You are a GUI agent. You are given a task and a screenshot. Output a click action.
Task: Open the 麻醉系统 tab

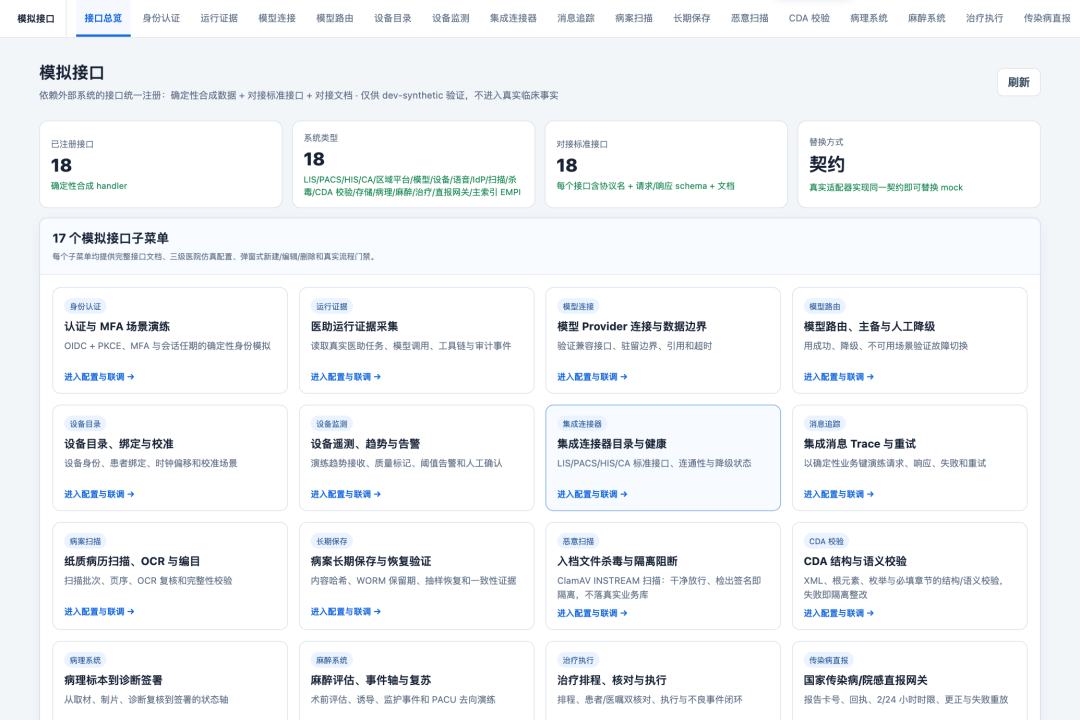pyautogui.click(x=926, y=19)
